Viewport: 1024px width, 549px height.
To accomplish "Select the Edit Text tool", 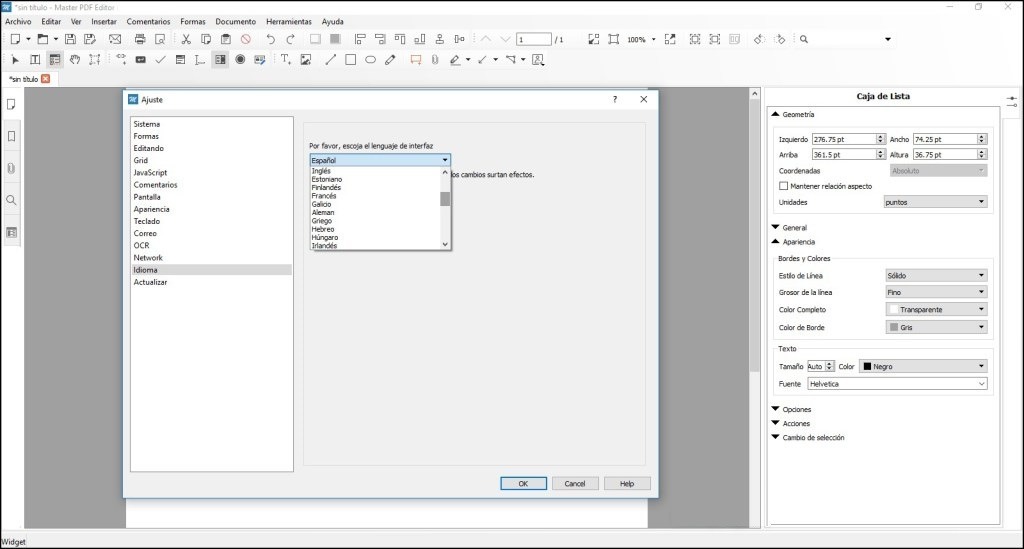I will (x=35, y=59).
